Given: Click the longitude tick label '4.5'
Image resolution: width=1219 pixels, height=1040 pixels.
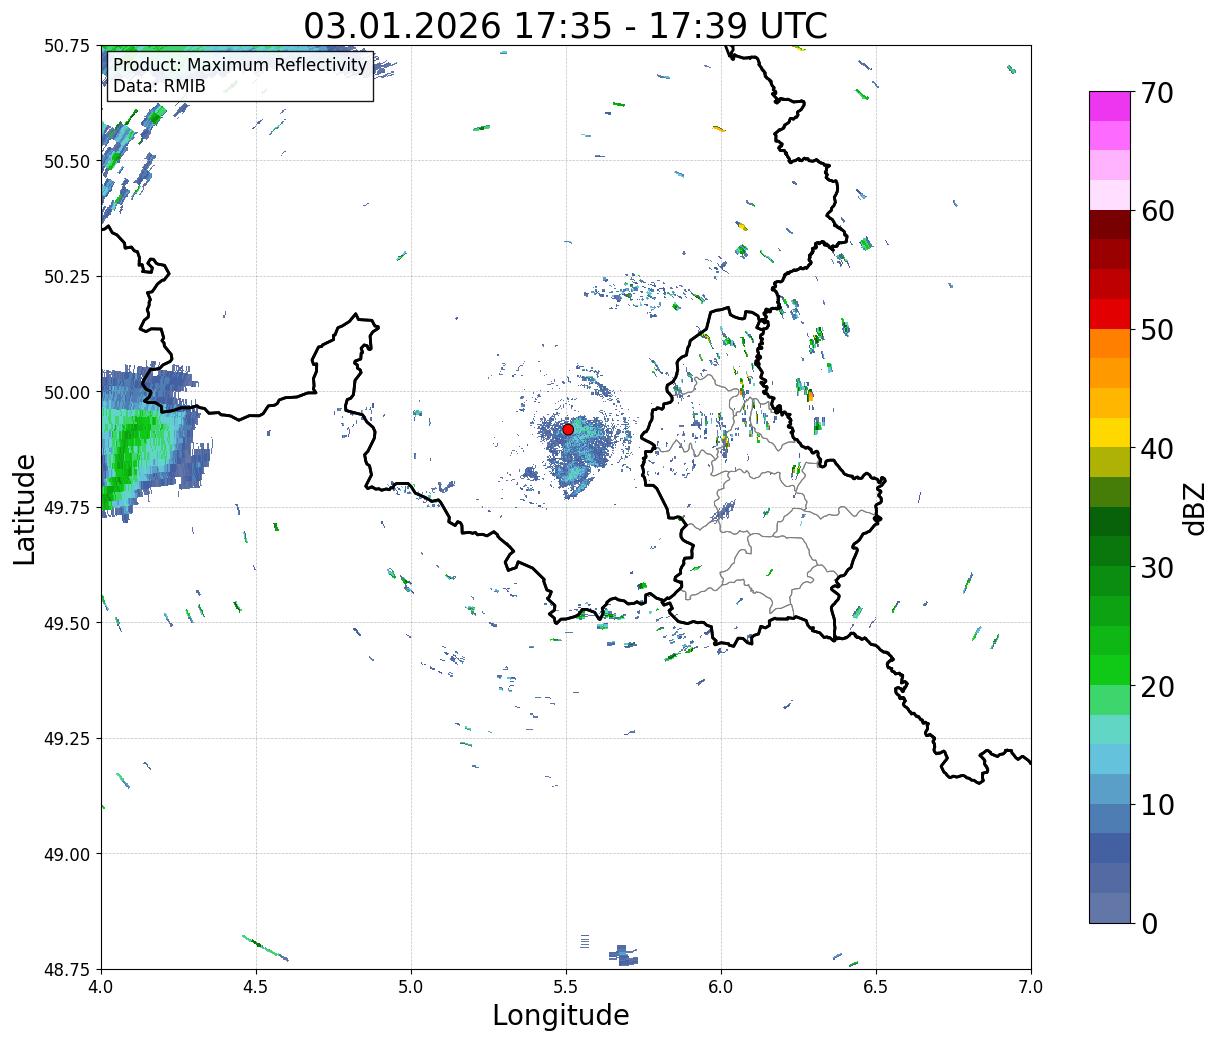Looking at the screenshot, I should pyautogui.click(x=256, y=986).
